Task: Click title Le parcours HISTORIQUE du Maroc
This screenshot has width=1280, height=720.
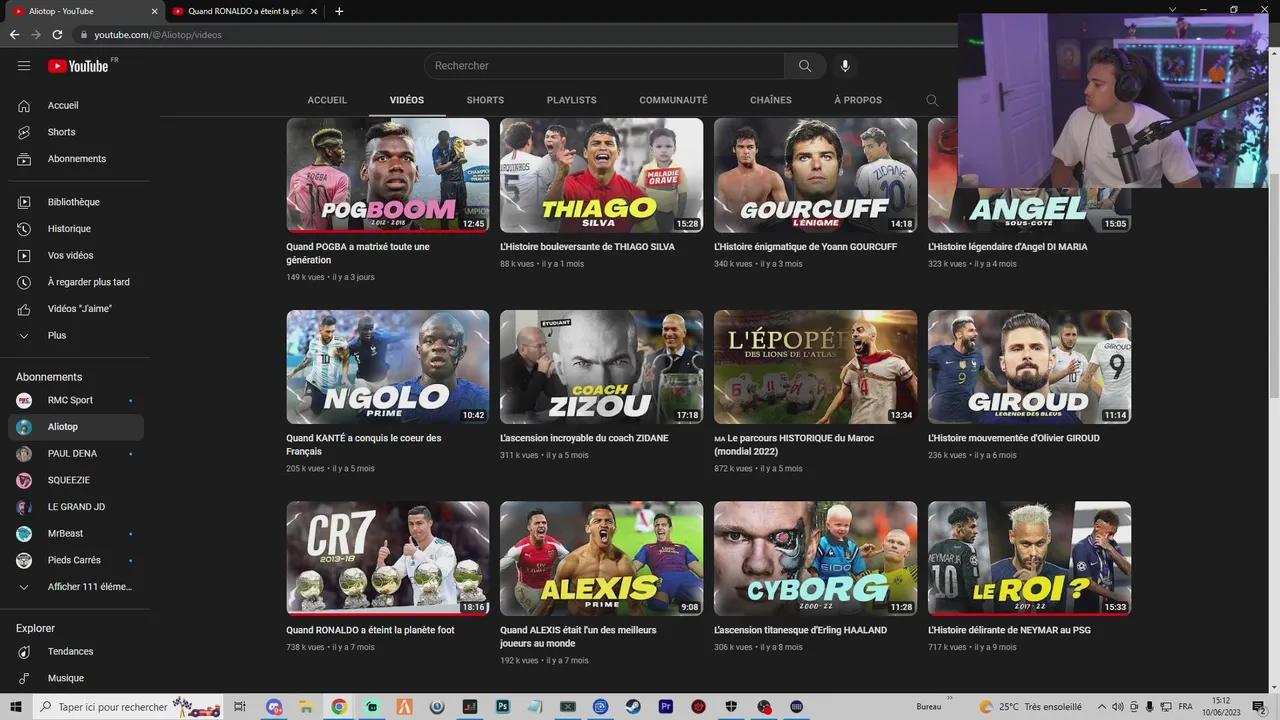Action: pyautogui.click(x=794, y=445)
